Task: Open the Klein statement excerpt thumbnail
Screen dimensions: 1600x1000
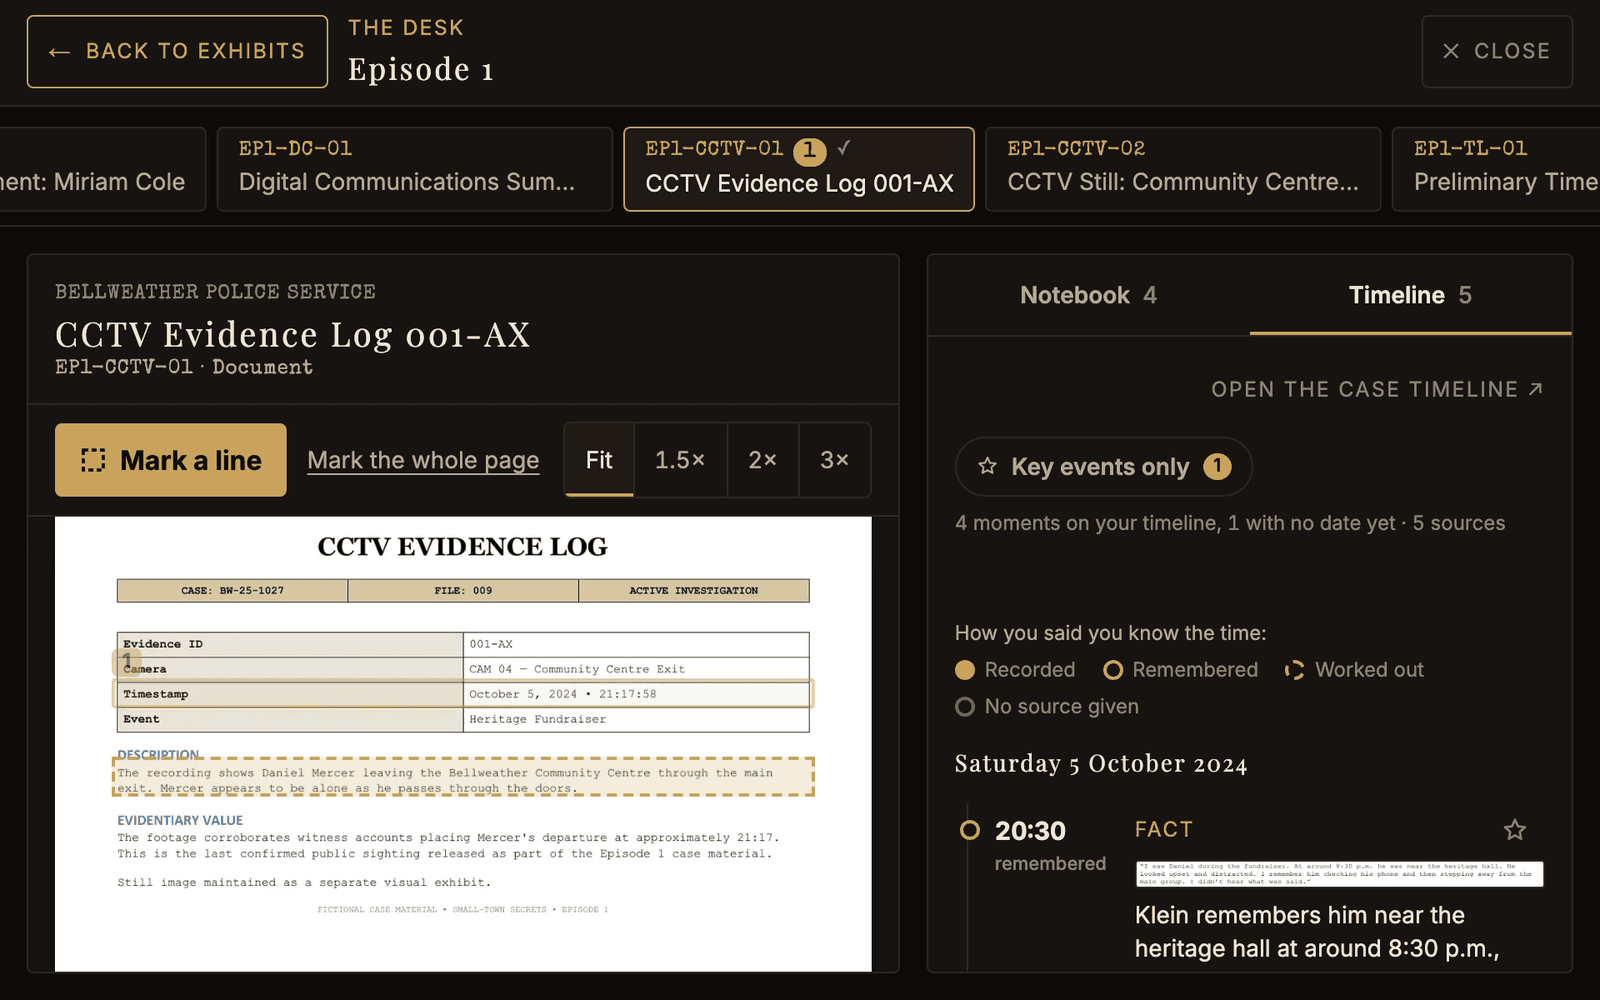Action: pyautogui.click(x=1340, y=874)
